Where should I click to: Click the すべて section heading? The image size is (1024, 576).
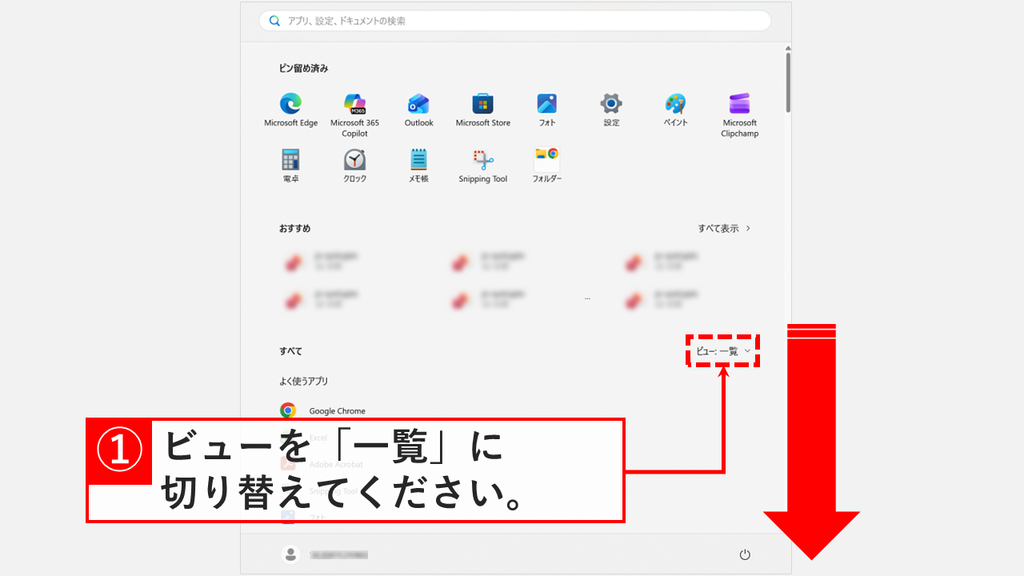pyautogui.click(x=291, y=351)
